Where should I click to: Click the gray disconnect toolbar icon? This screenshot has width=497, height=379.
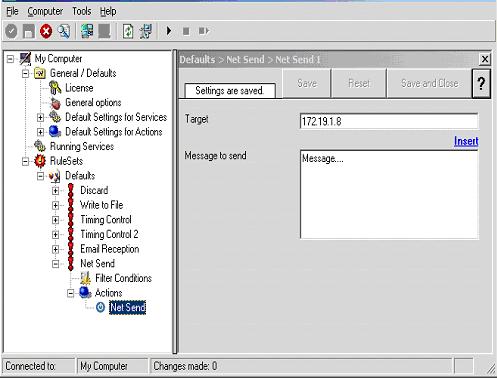[x=104, y=31]
